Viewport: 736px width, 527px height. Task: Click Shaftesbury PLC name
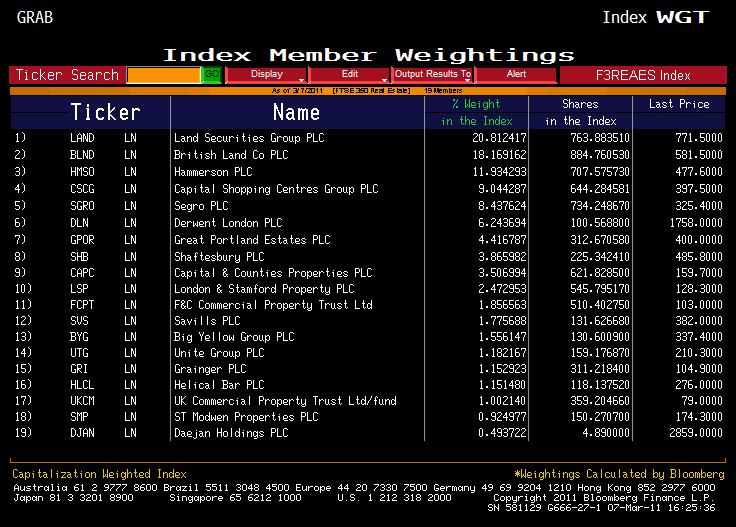tap(219, 257)
